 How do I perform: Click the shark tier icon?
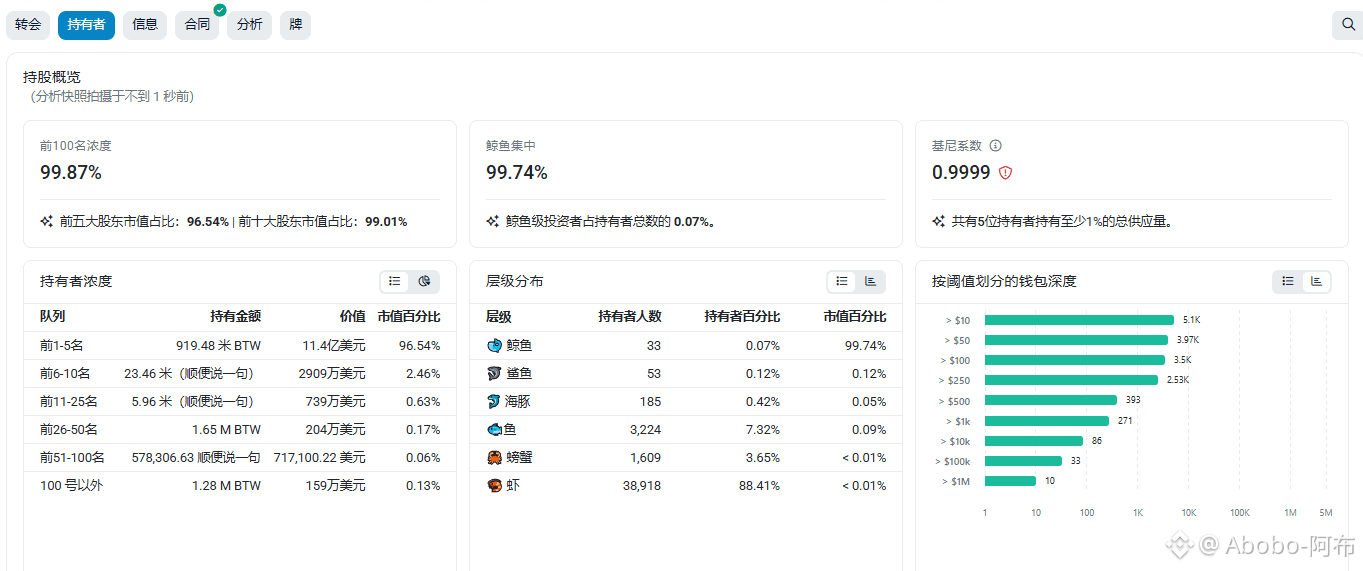point(494,373)
